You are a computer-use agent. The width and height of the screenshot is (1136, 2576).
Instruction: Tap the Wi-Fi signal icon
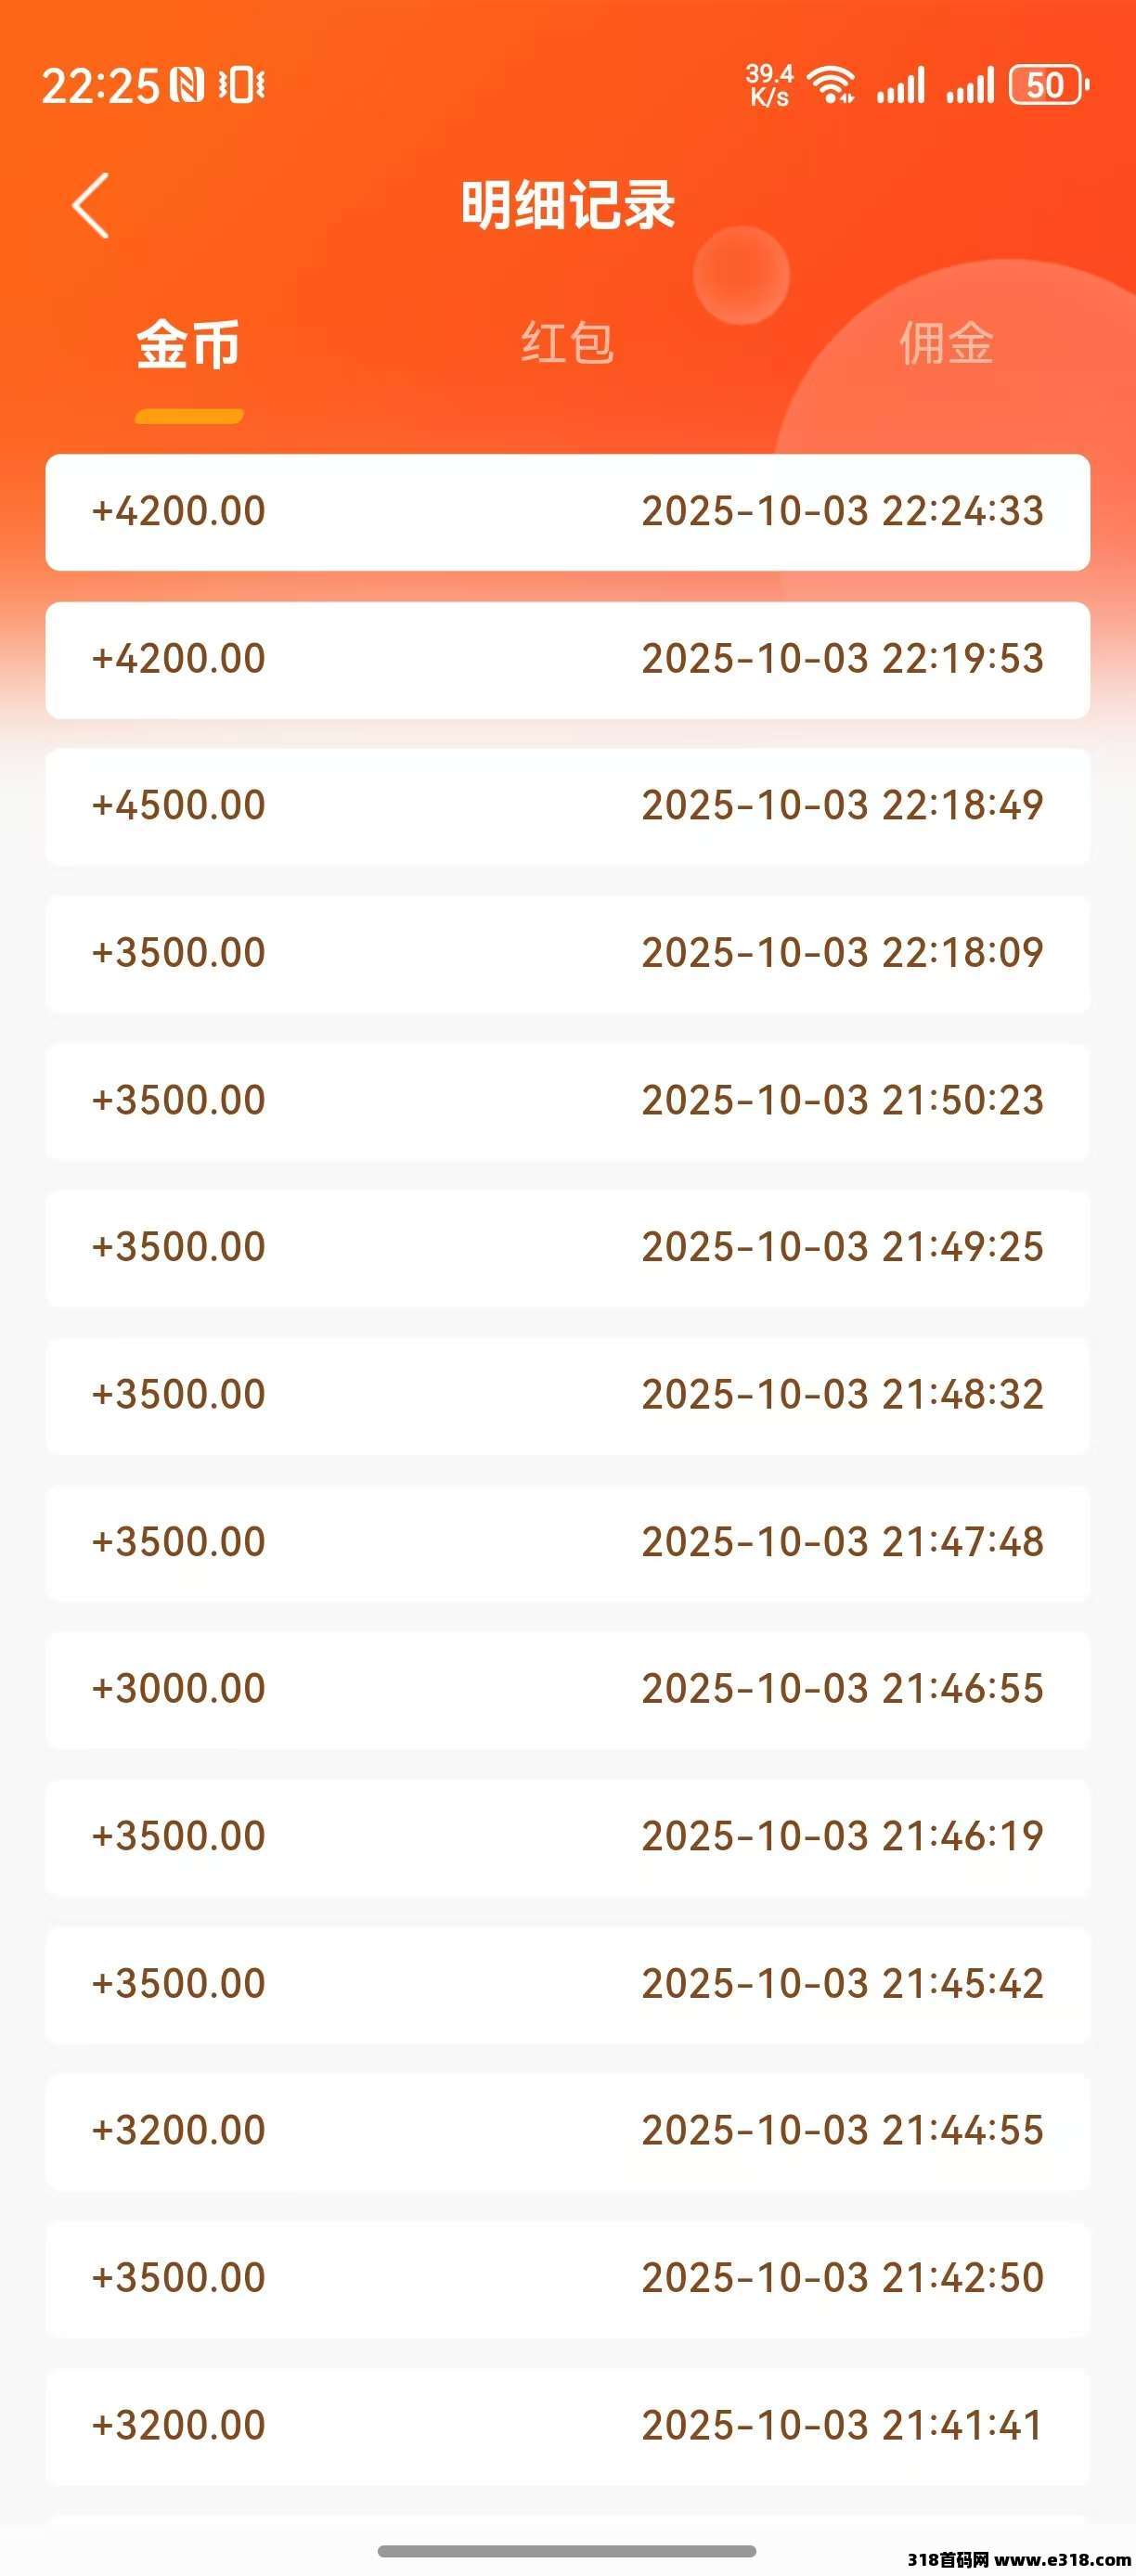click(830, 85)
